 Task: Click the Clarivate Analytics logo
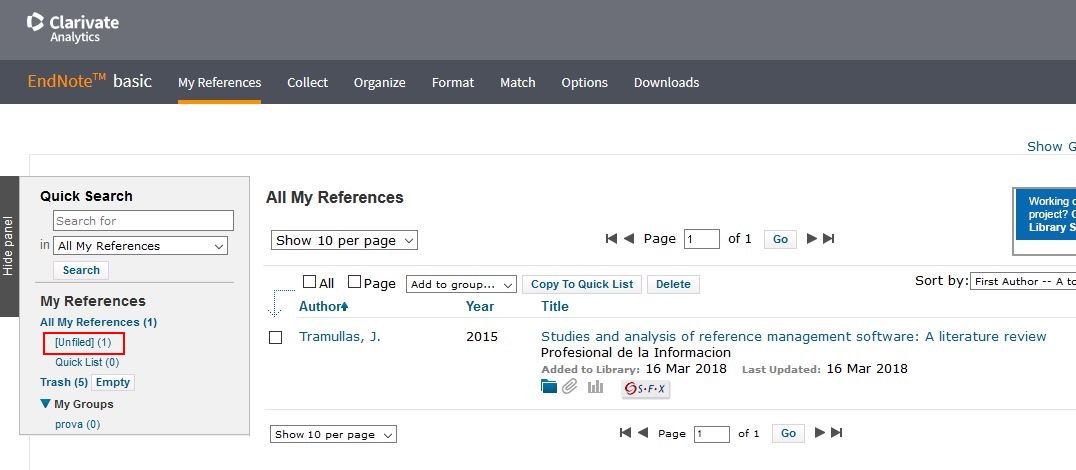click(x=76, y=27)
